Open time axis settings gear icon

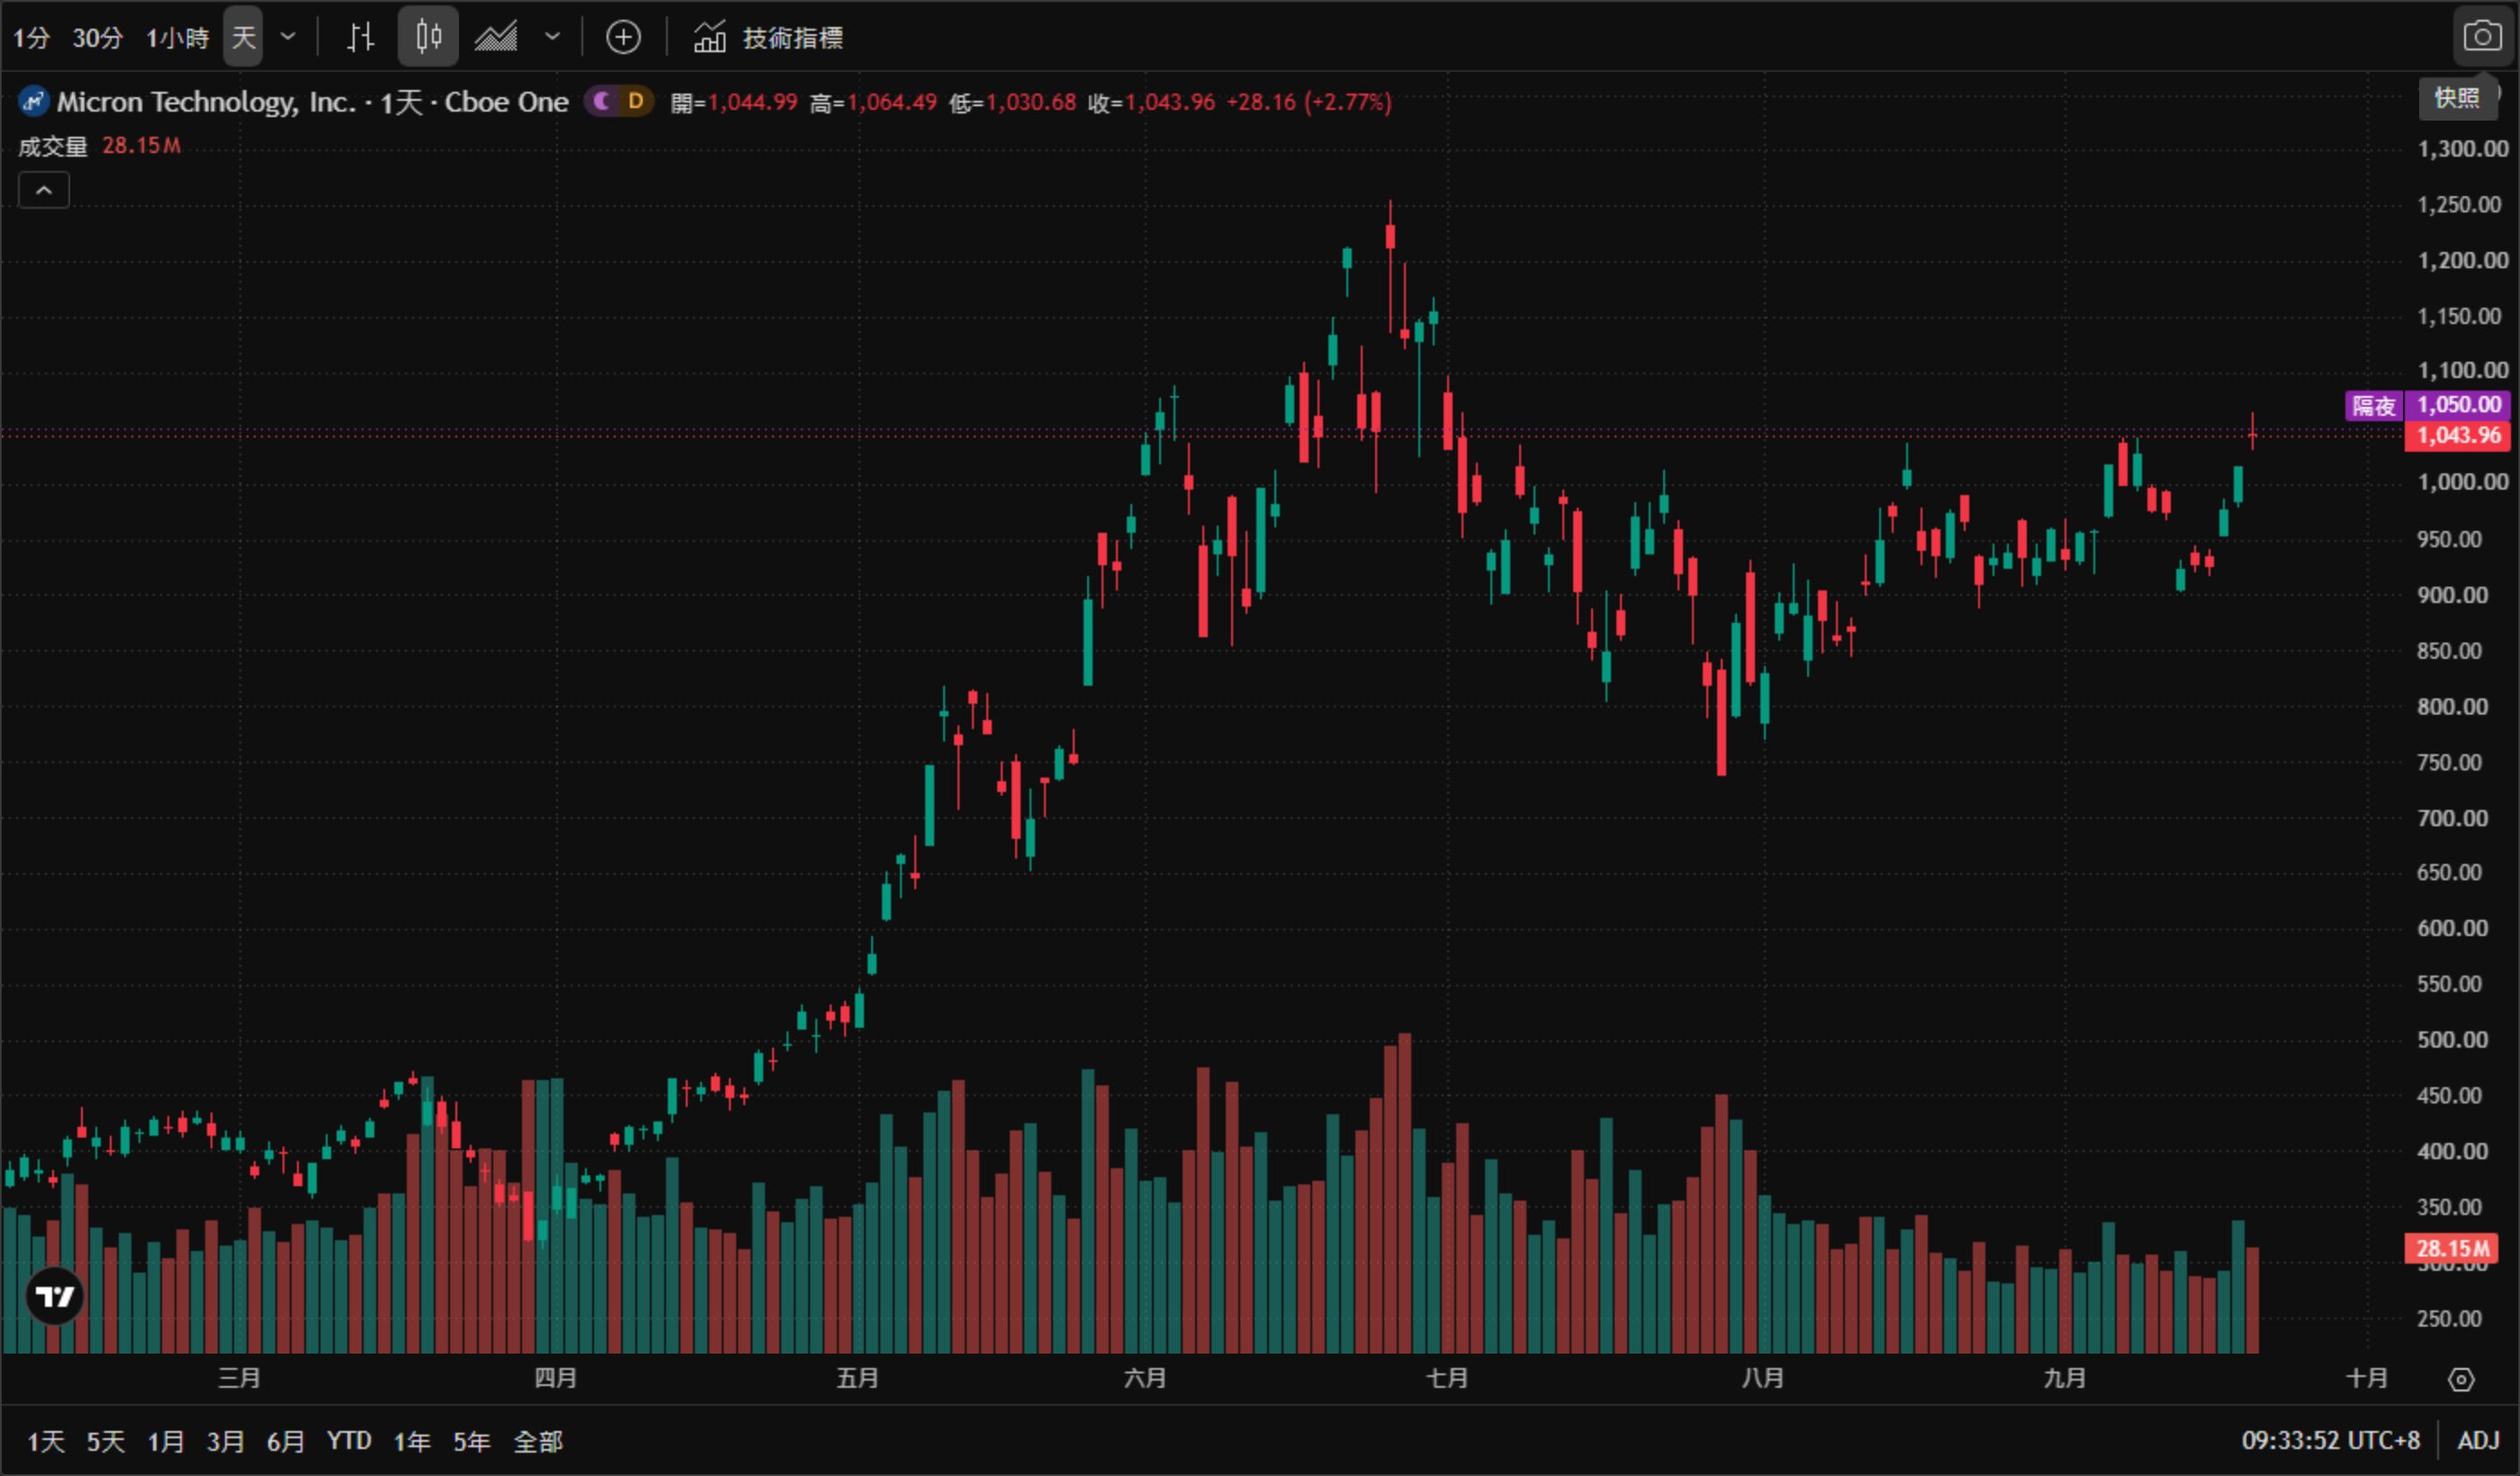2461,1380
